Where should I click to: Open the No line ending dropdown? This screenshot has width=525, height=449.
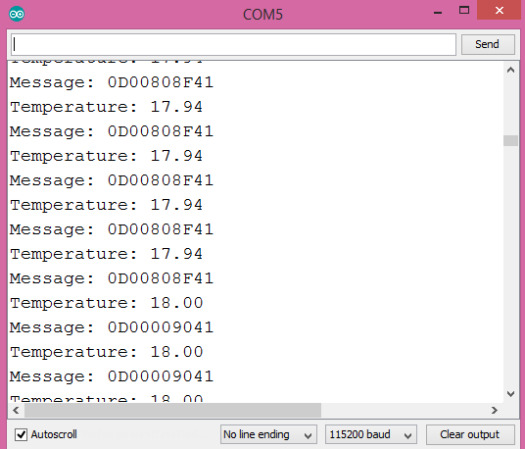(x=268, y=435)
